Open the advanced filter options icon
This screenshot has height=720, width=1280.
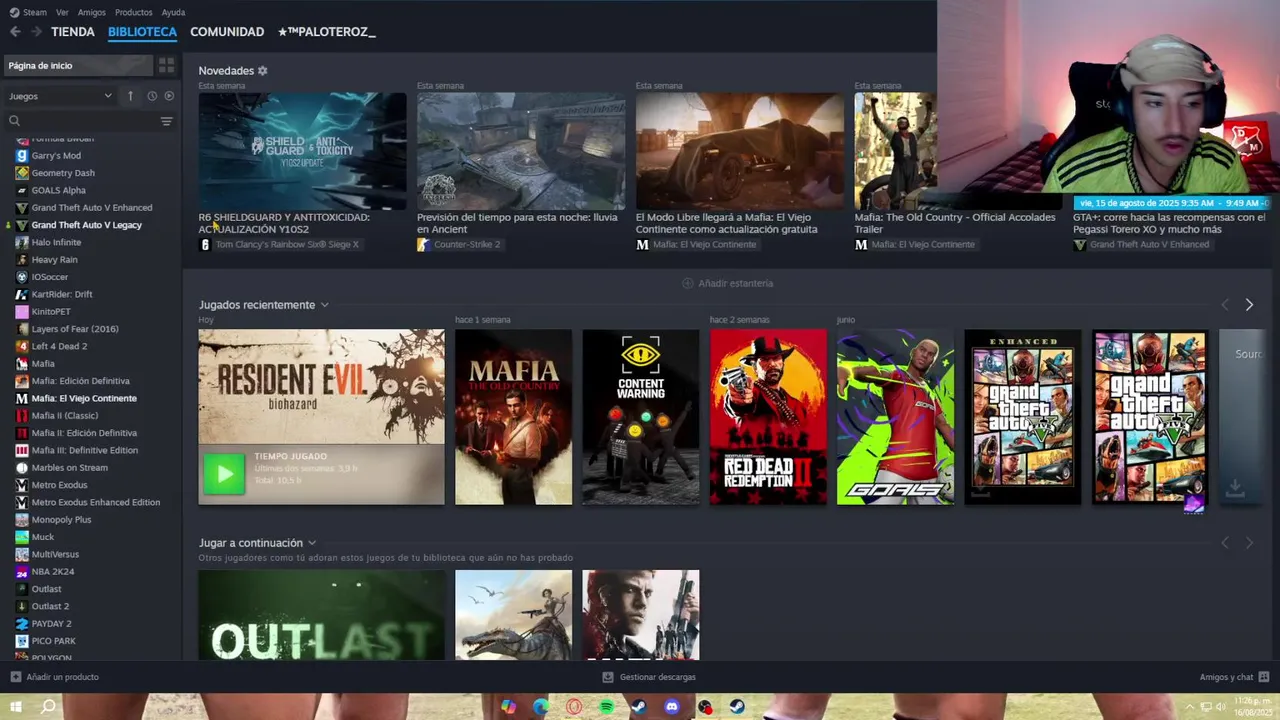[166, 121]
